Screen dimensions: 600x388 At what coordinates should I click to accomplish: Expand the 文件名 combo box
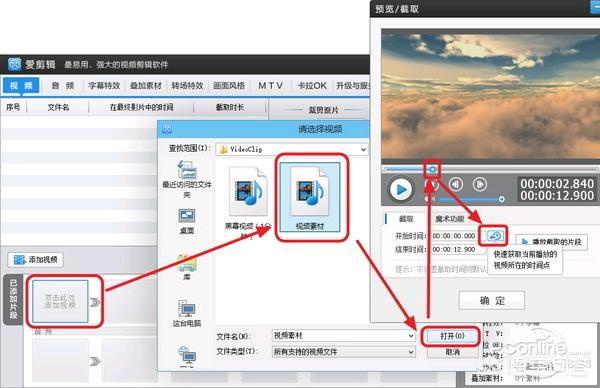coord(411,336)
